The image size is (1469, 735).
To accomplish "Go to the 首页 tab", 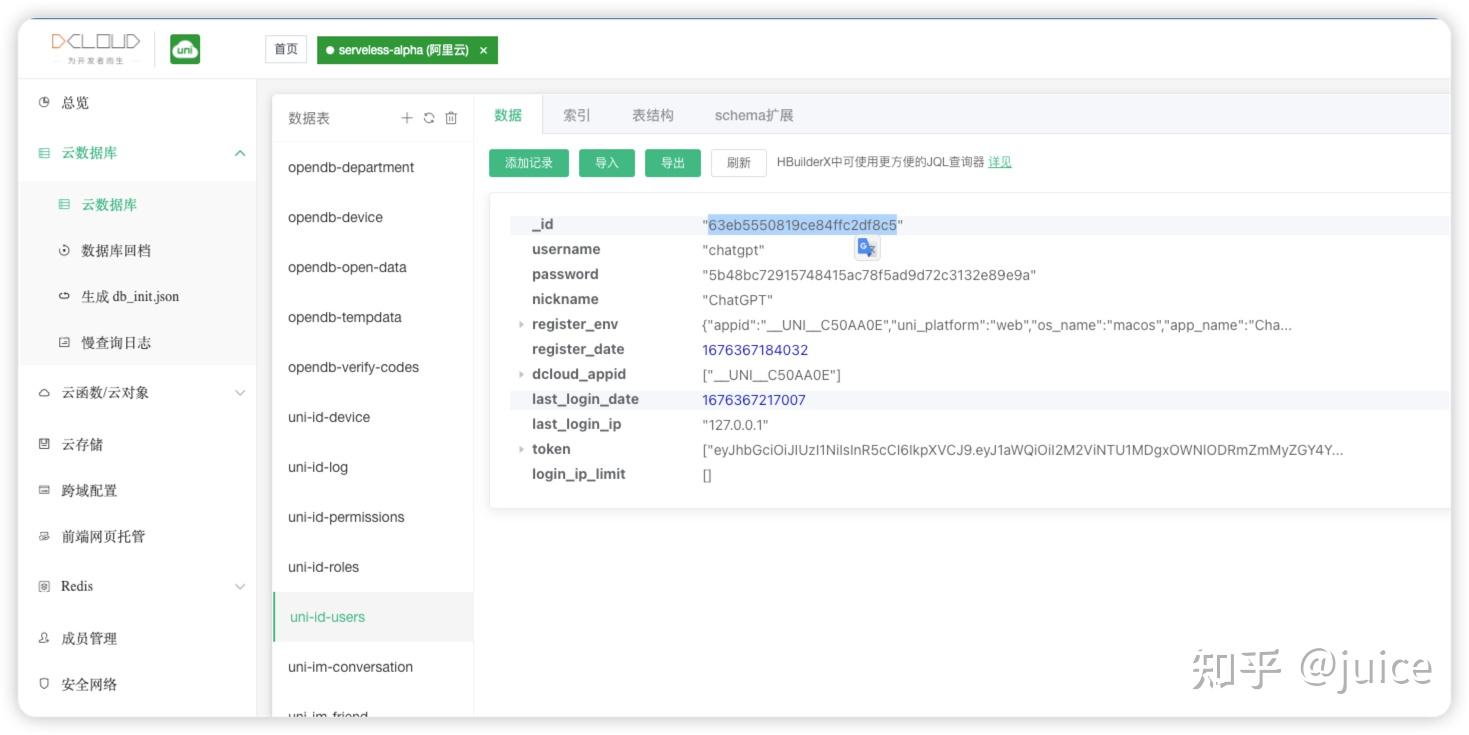I will tap(286, 49).
